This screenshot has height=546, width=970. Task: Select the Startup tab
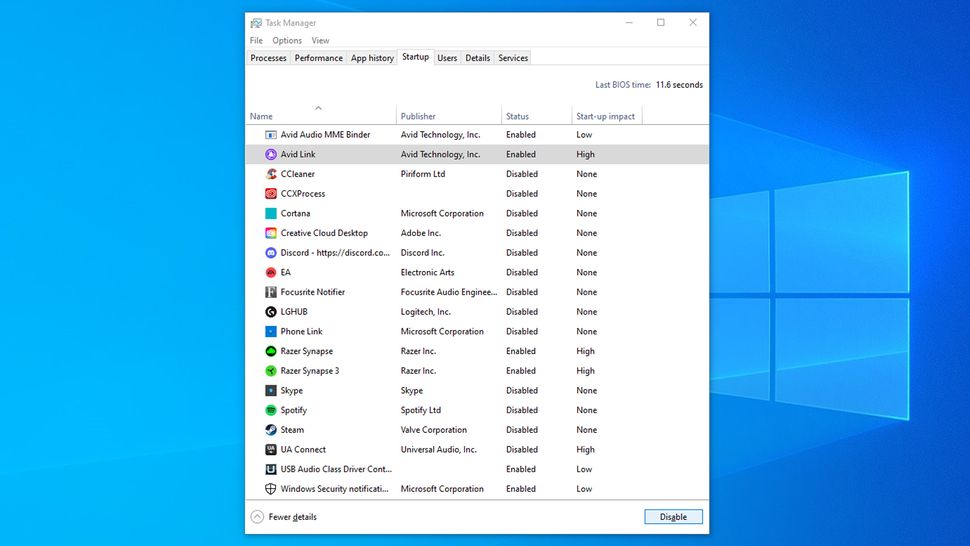pyautogui.click(x=415, y=57)
